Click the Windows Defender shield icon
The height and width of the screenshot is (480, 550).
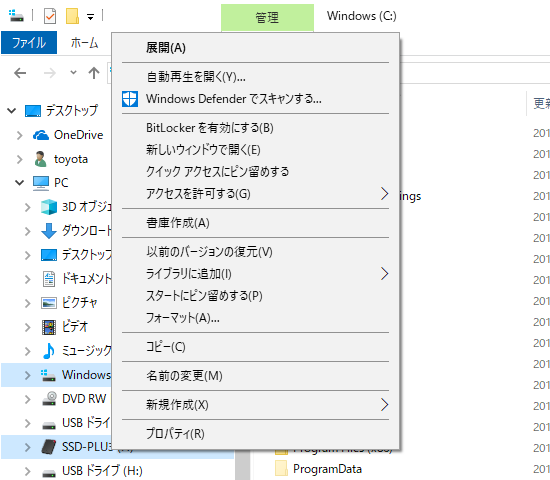[x=130, y=99]
